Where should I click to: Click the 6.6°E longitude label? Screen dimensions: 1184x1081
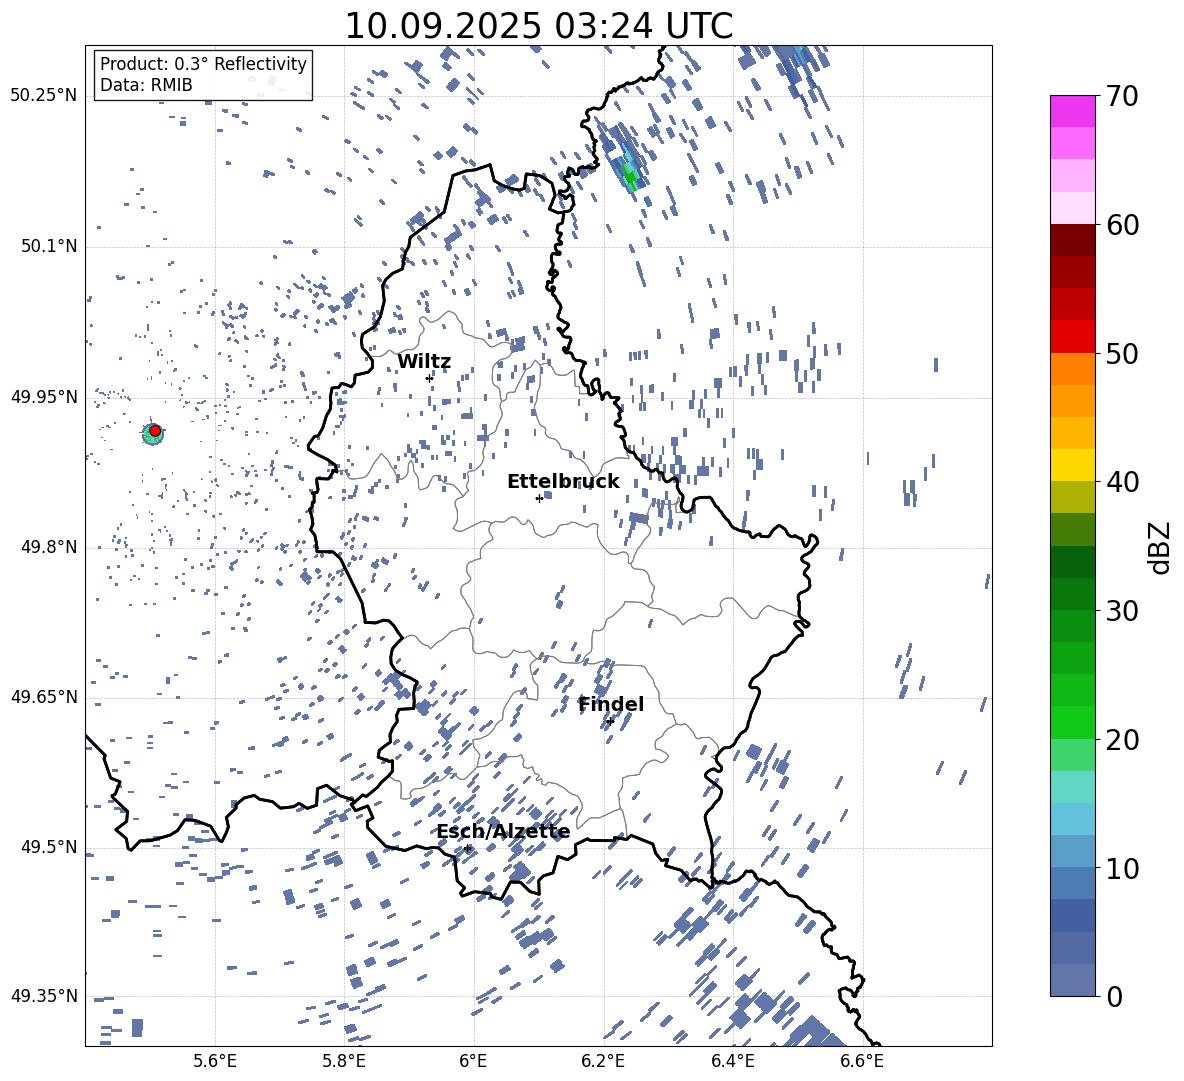coord(862,1061)
